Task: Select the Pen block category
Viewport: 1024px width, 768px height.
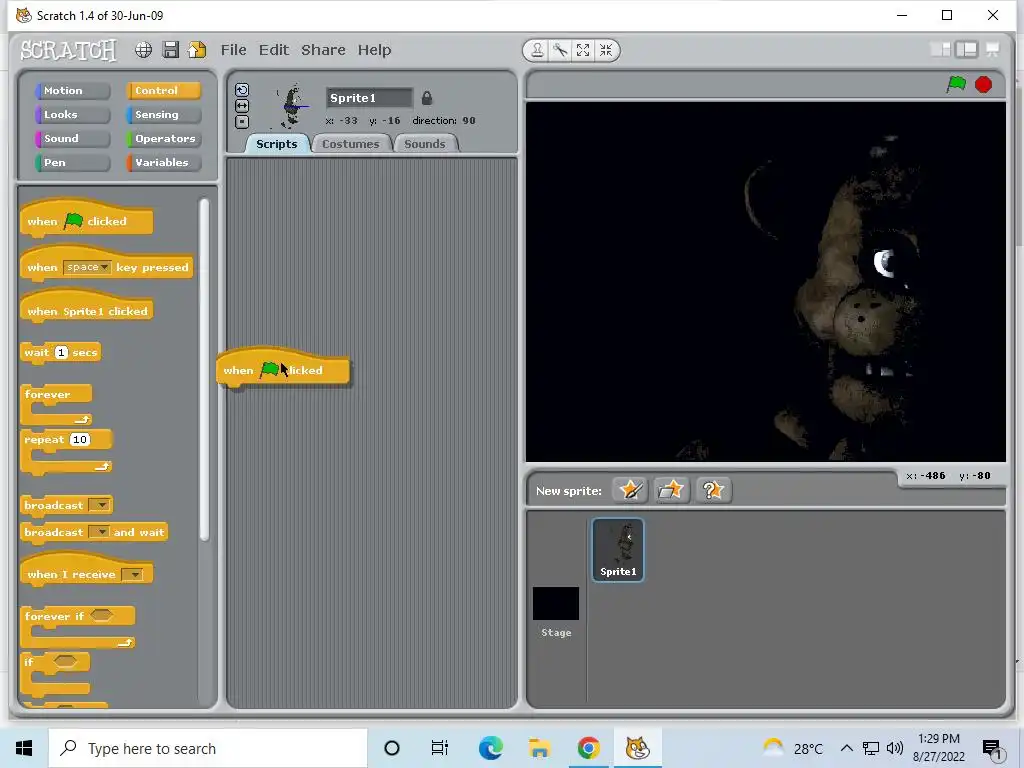Action: [72, 163]
